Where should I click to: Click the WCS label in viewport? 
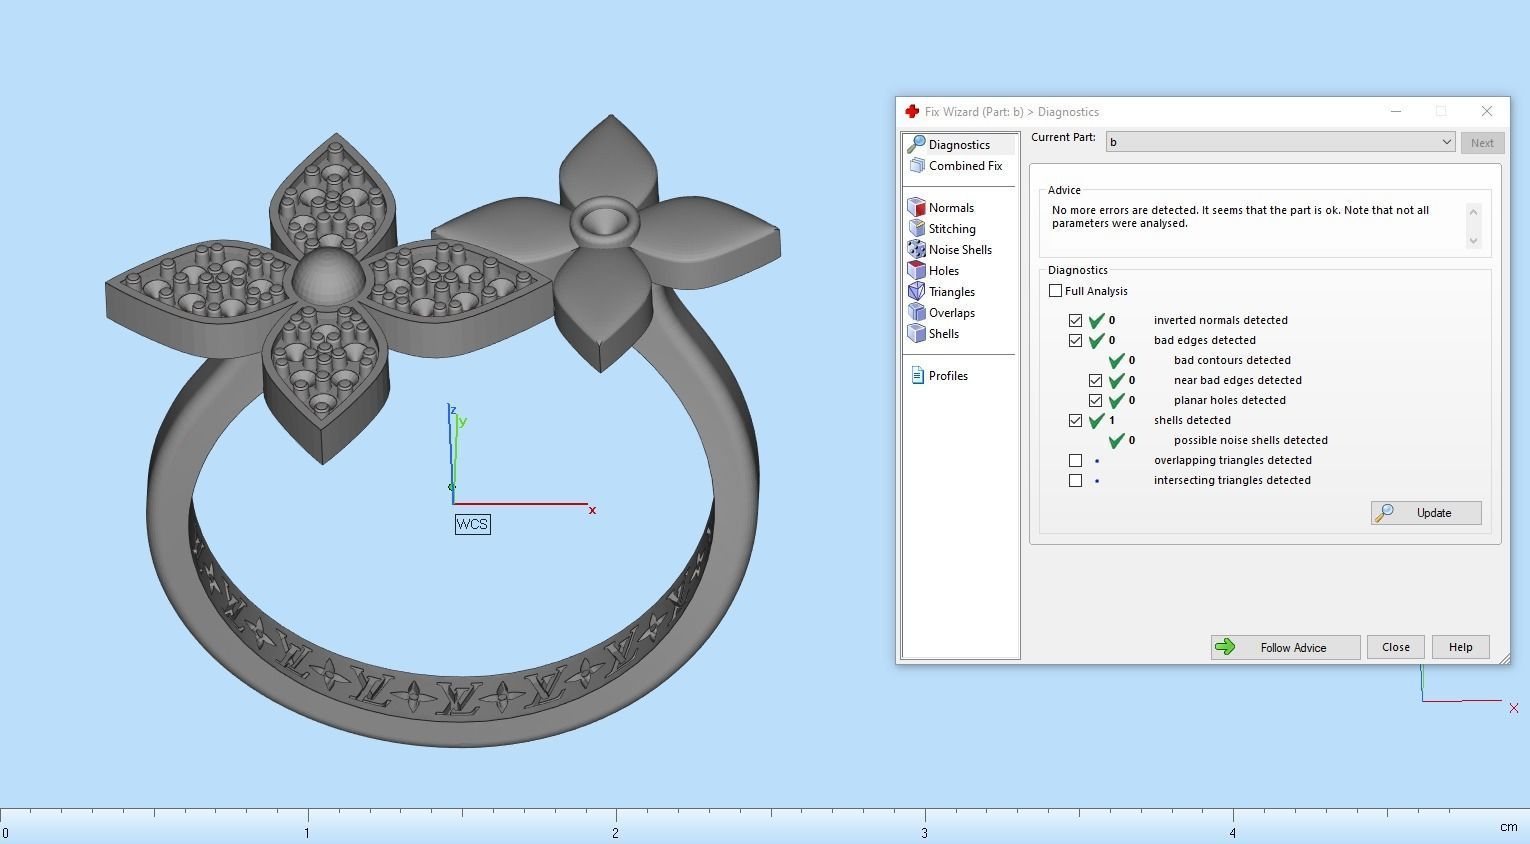(x=472, y=524)
